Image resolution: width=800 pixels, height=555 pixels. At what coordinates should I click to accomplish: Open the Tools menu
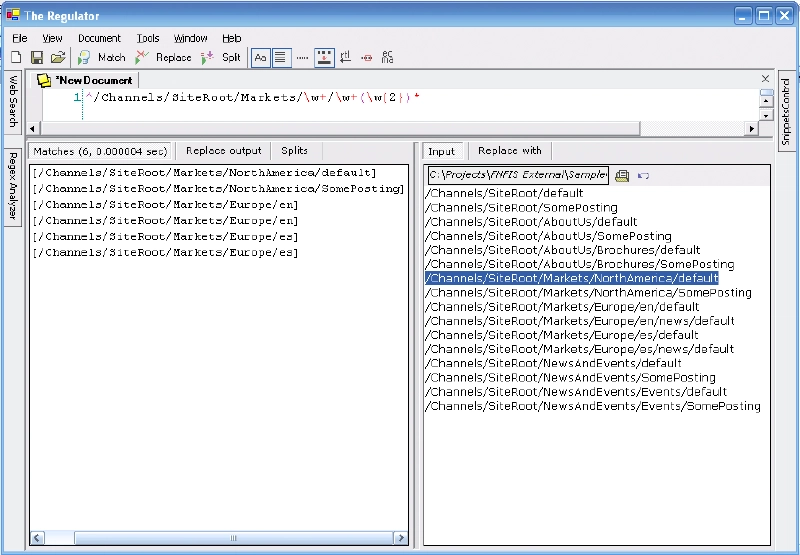pyautogui.click(x=148, y=38)
